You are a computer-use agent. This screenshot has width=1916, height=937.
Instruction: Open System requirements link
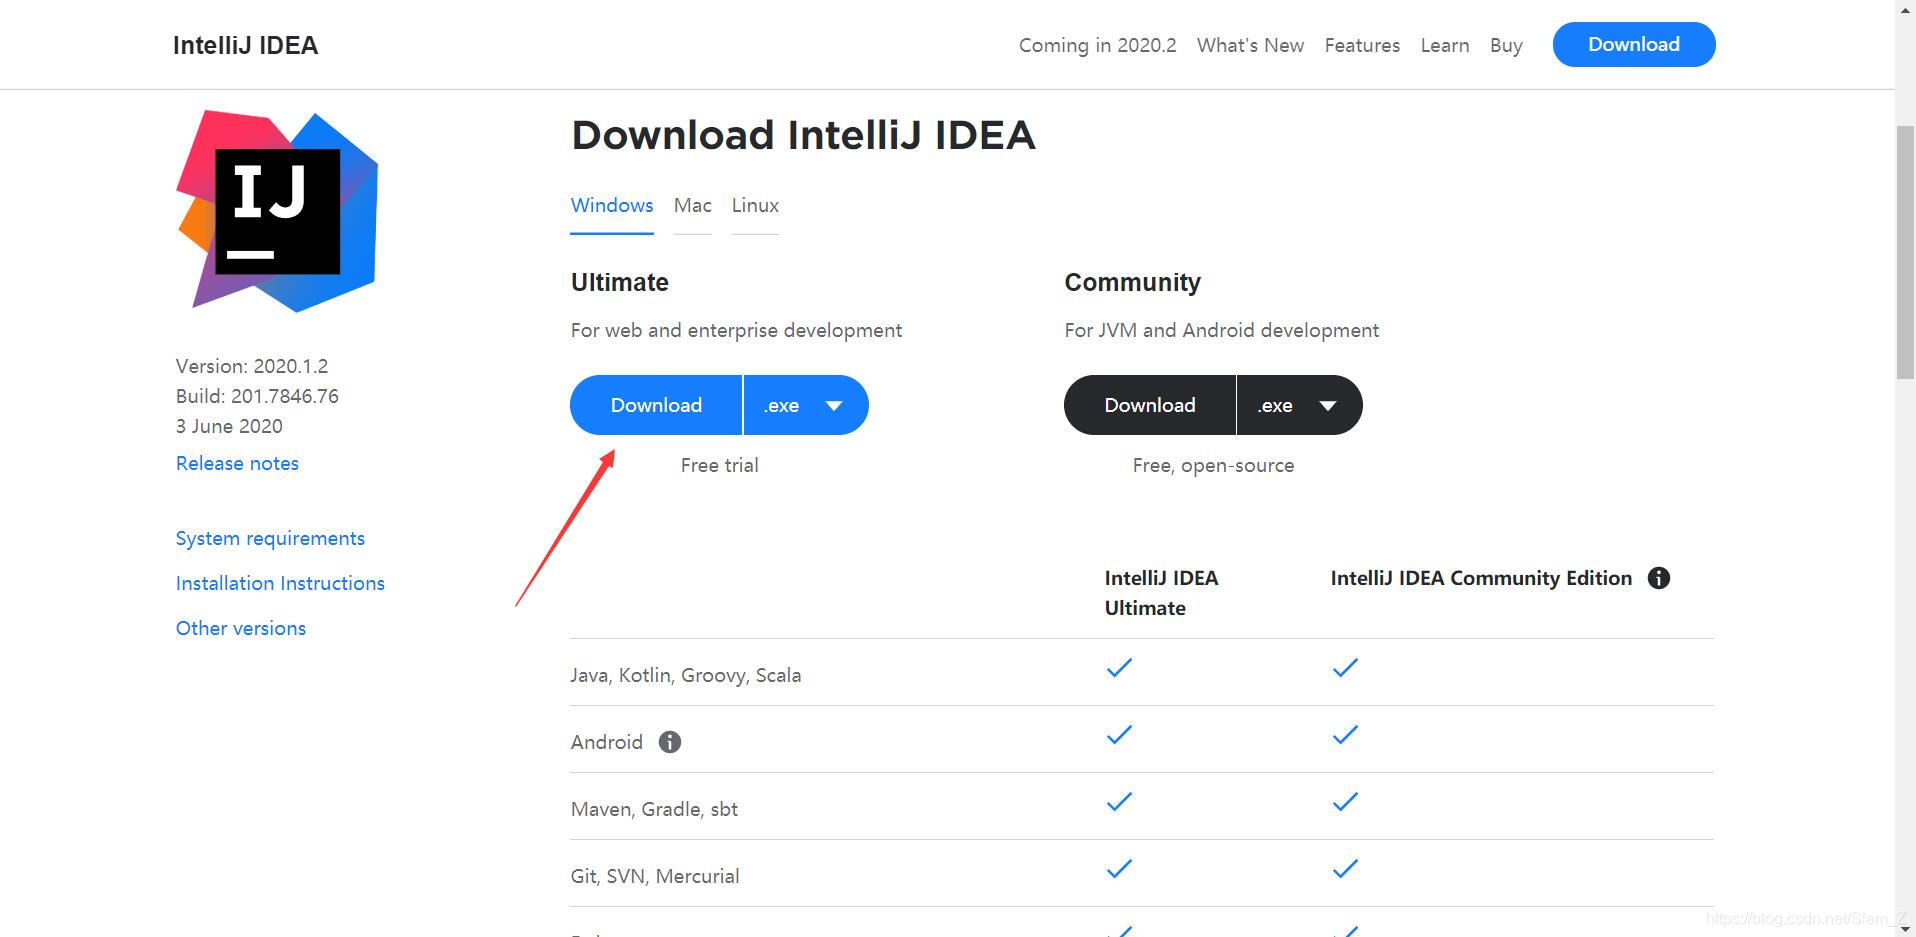pyautogui.click(x=270, y=538)
